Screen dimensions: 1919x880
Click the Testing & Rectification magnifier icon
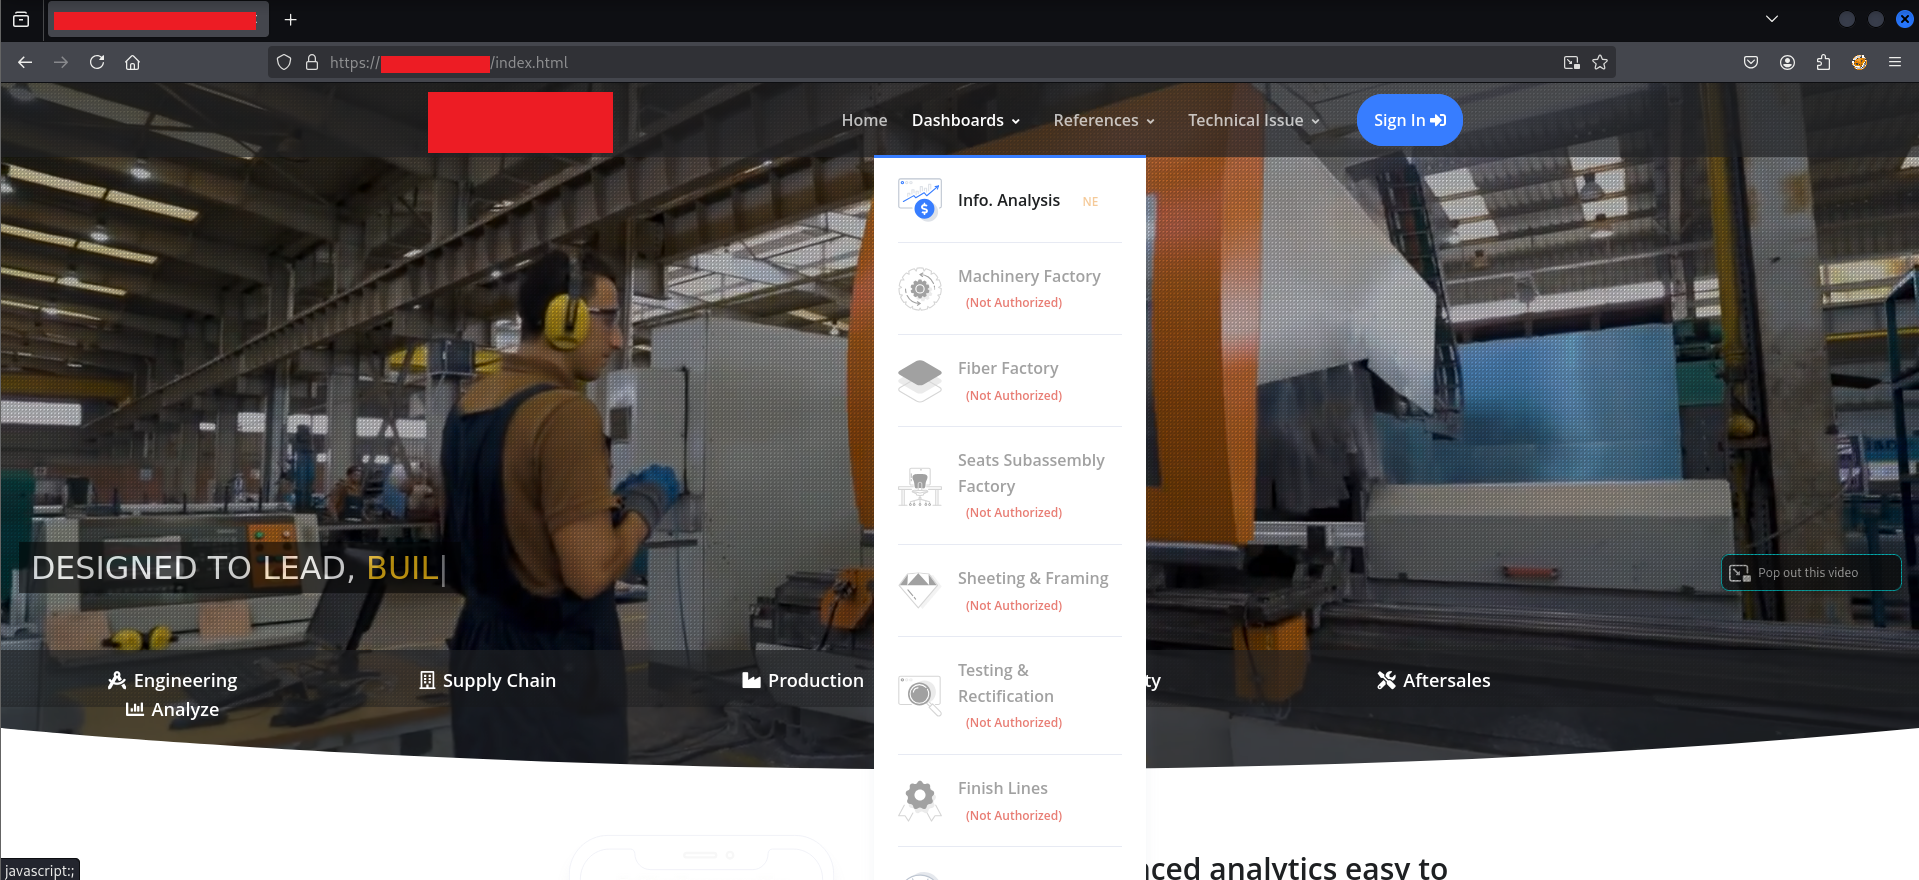click(920, 696)
